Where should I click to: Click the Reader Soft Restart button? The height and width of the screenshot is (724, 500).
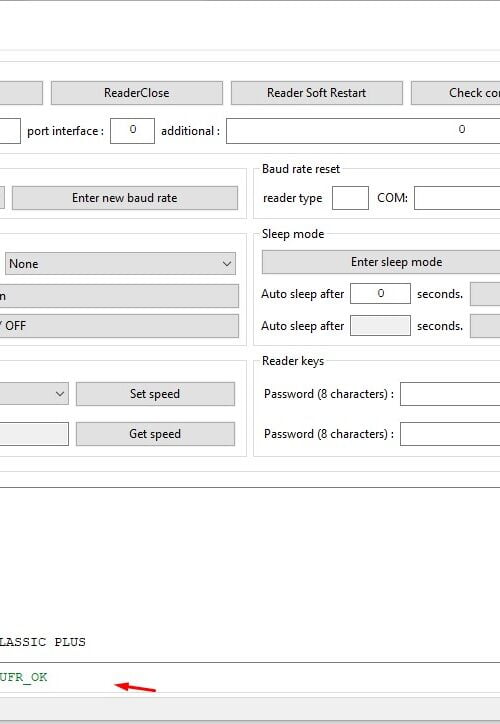(x=317, y=93)
